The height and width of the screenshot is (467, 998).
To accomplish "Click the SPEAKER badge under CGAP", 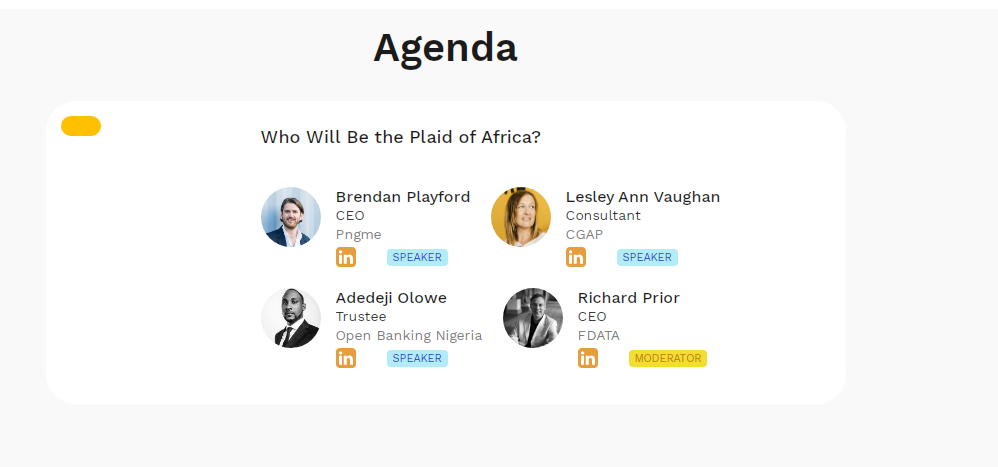I will click(x=647, y=257).
